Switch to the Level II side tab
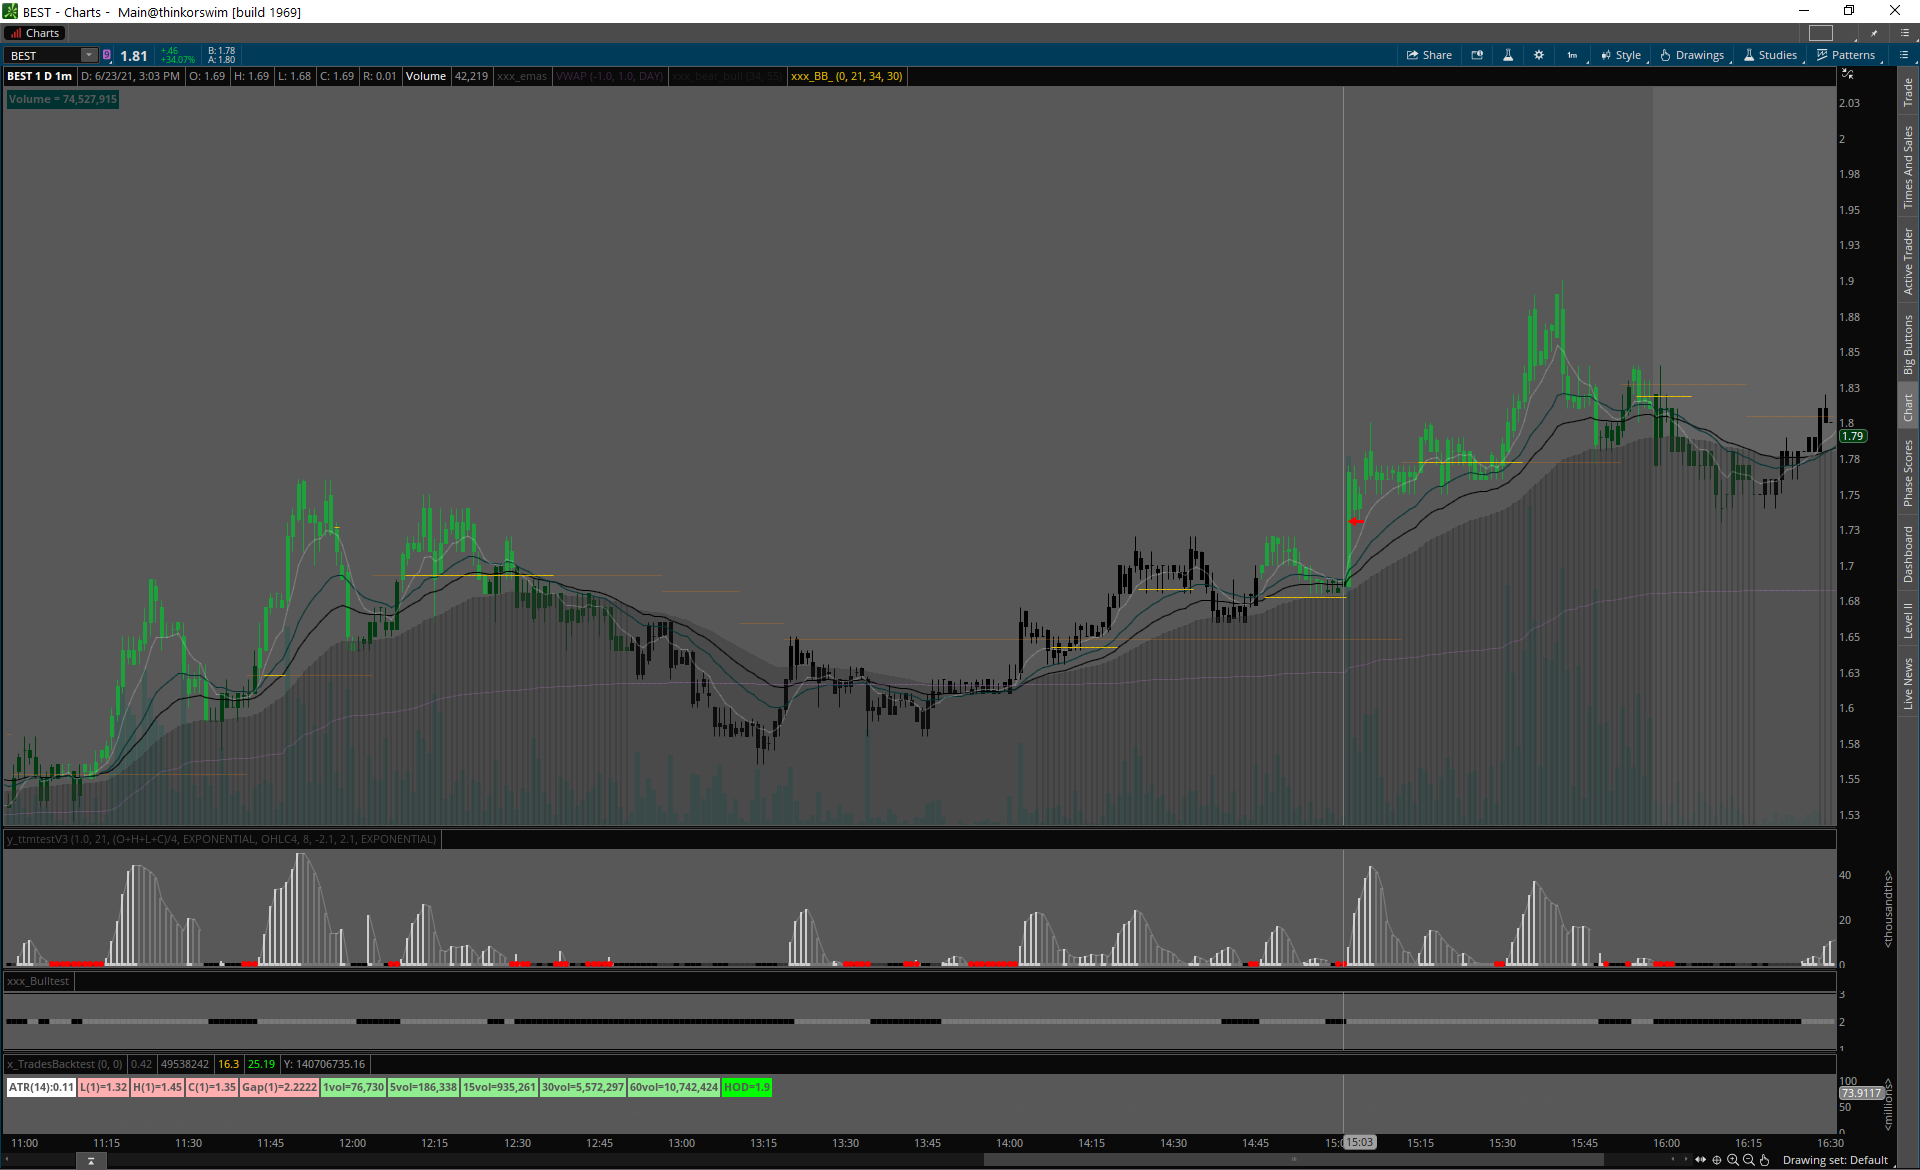The height and width of the screenshot is (1170, 1920). click(x=1908, y=620)
